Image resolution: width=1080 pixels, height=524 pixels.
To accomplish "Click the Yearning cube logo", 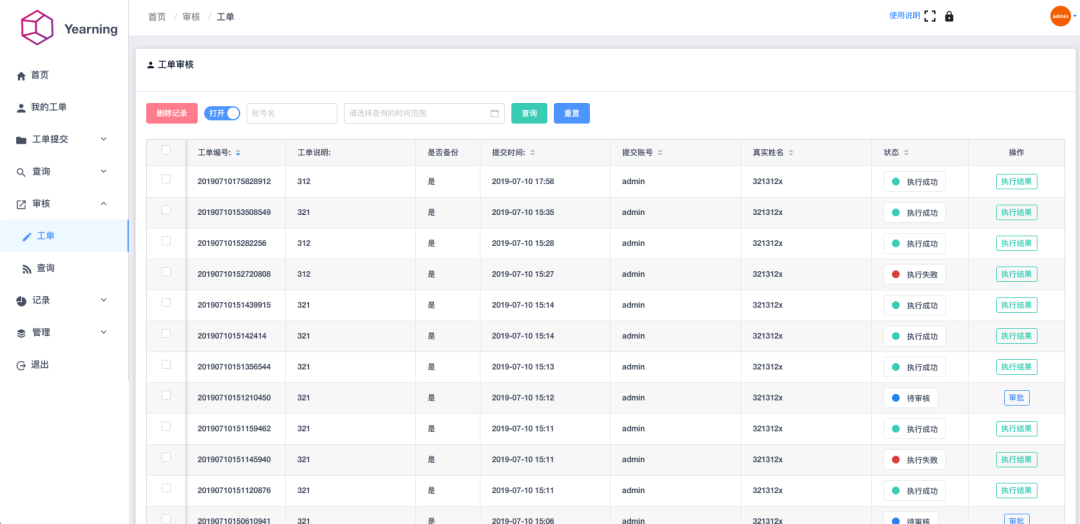I will tap(37, 28).
